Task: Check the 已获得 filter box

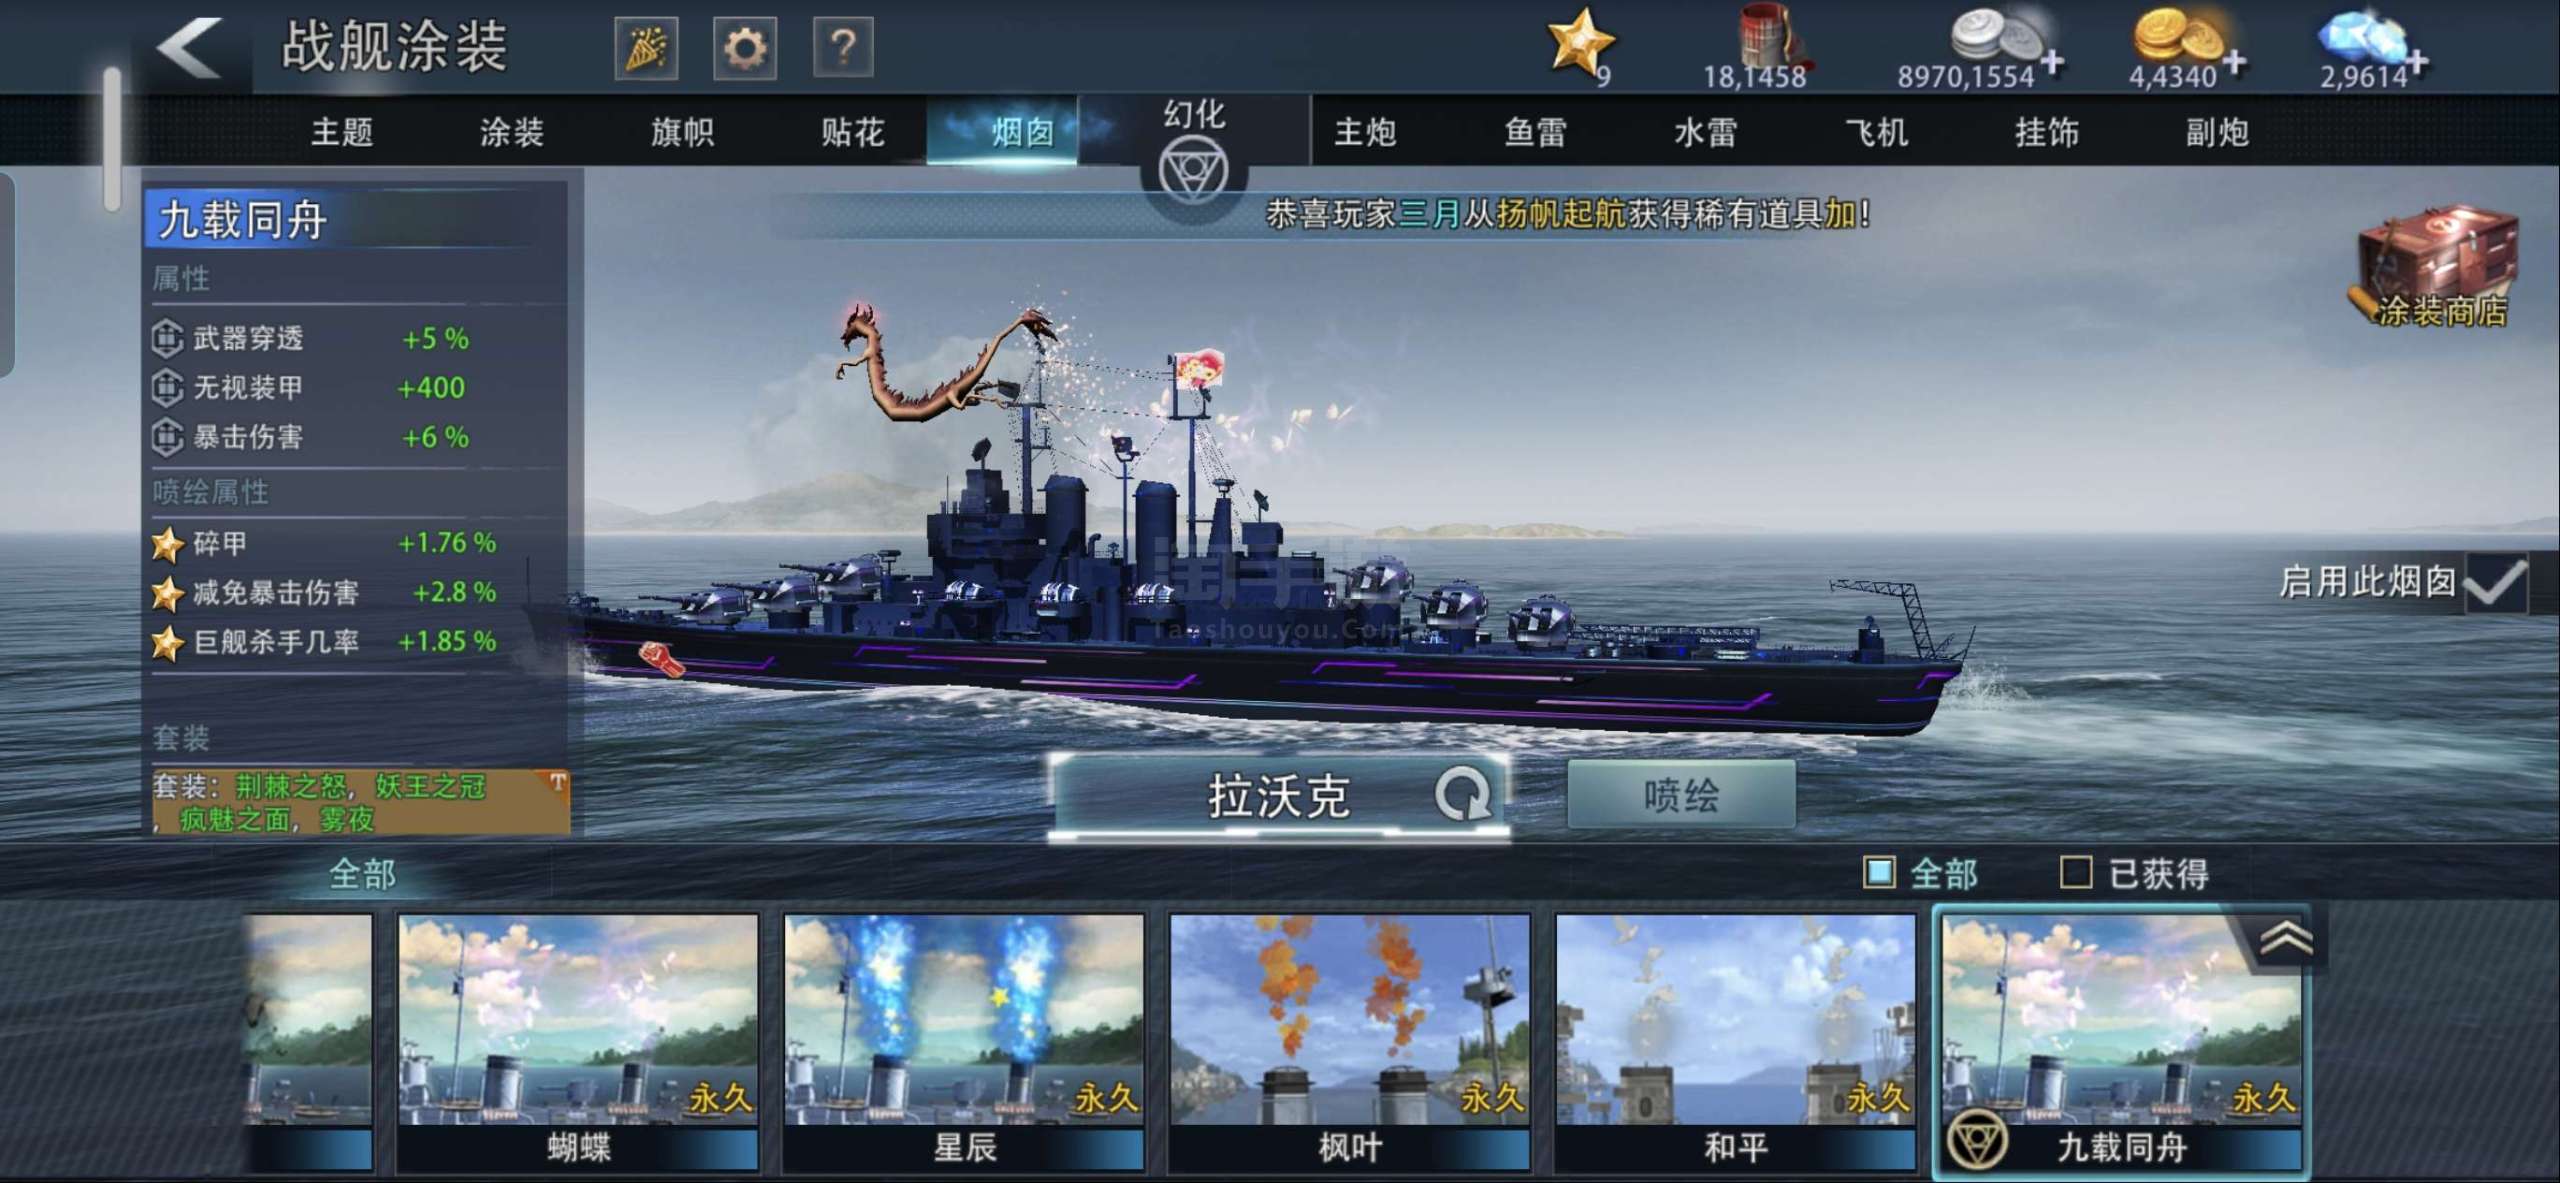Action: [x=2076, y=872]
